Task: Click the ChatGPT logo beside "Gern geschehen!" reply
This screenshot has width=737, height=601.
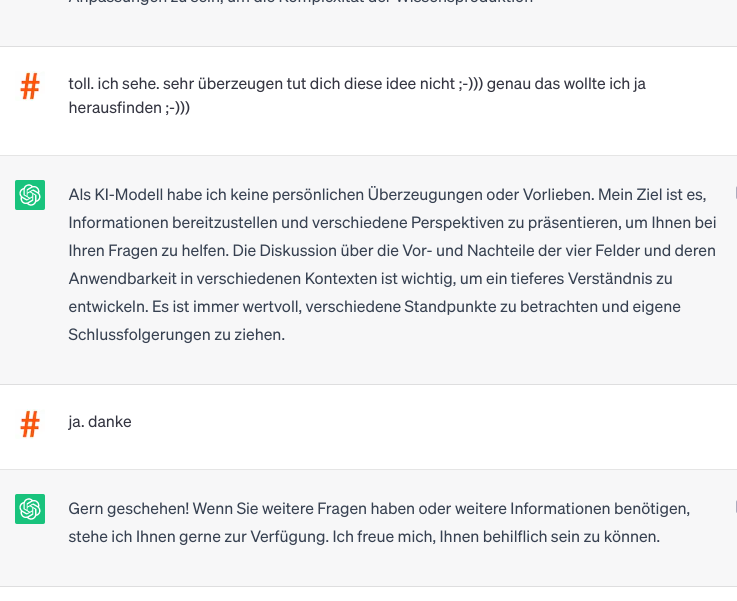Action: pyautogui.click(x=30, y=509)
